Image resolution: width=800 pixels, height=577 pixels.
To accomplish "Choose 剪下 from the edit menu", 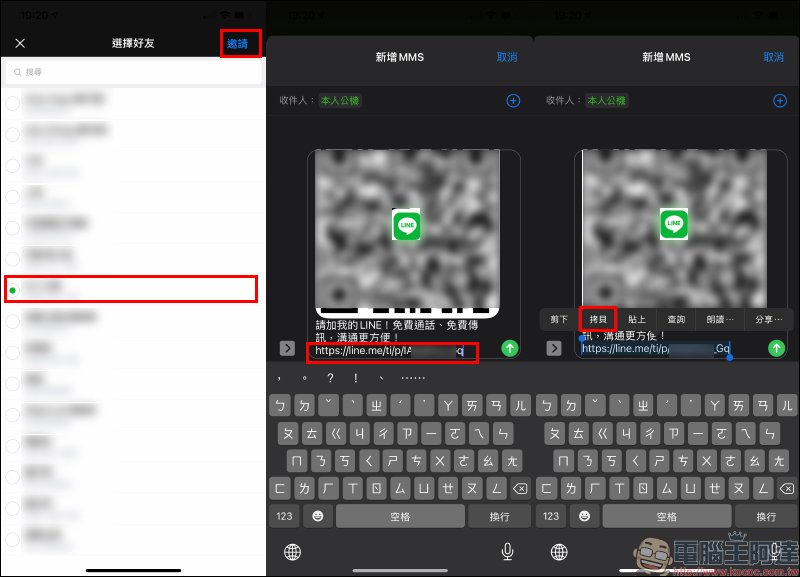I will click(x=559, y=319).
